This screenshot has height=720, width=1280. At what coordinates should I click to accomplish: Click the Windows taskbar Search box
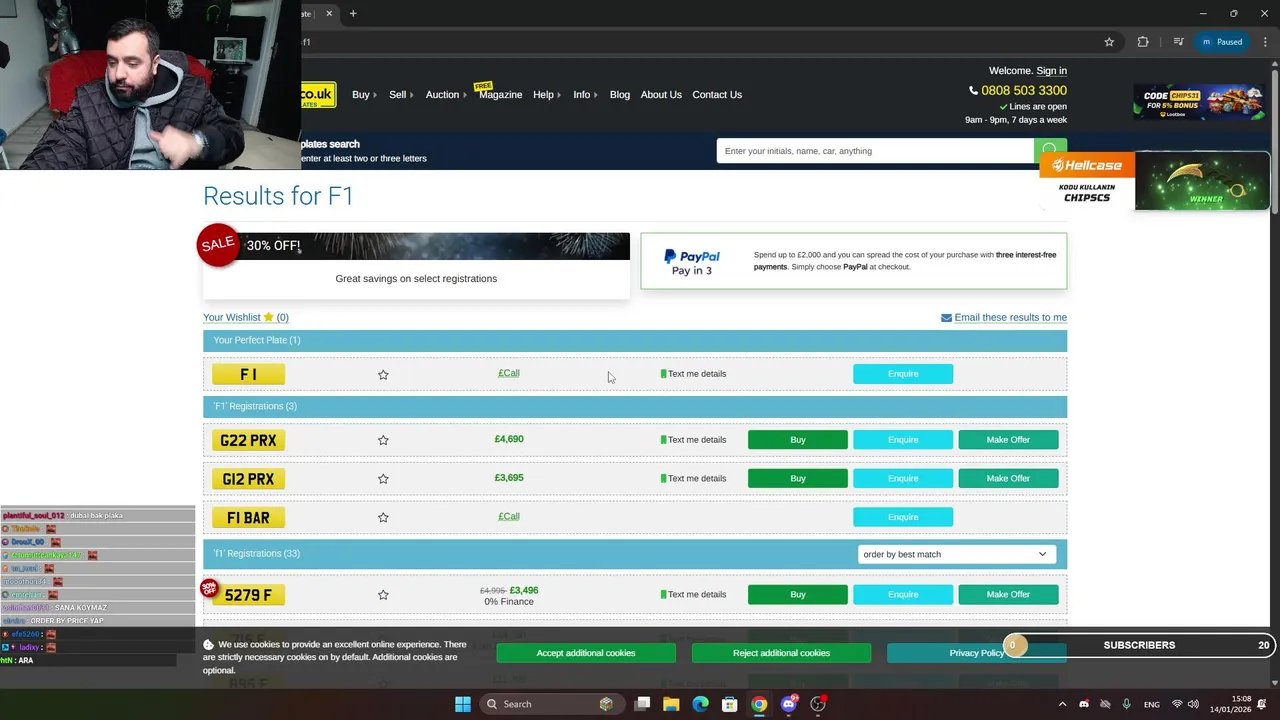tap(551, 704)
